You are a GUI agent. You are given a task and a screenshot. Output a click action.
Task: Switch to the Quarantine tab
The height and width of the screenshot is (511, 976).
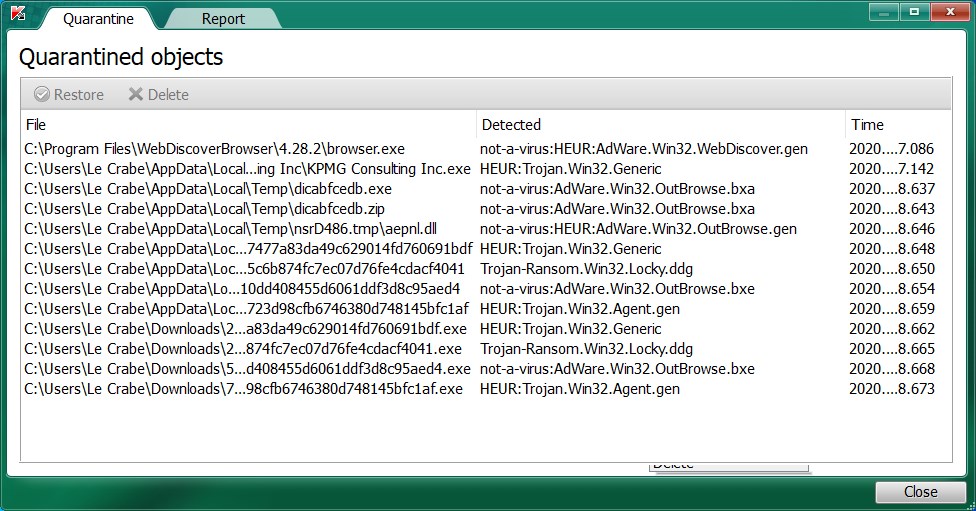pyautogui.click(x=98, y=19)
